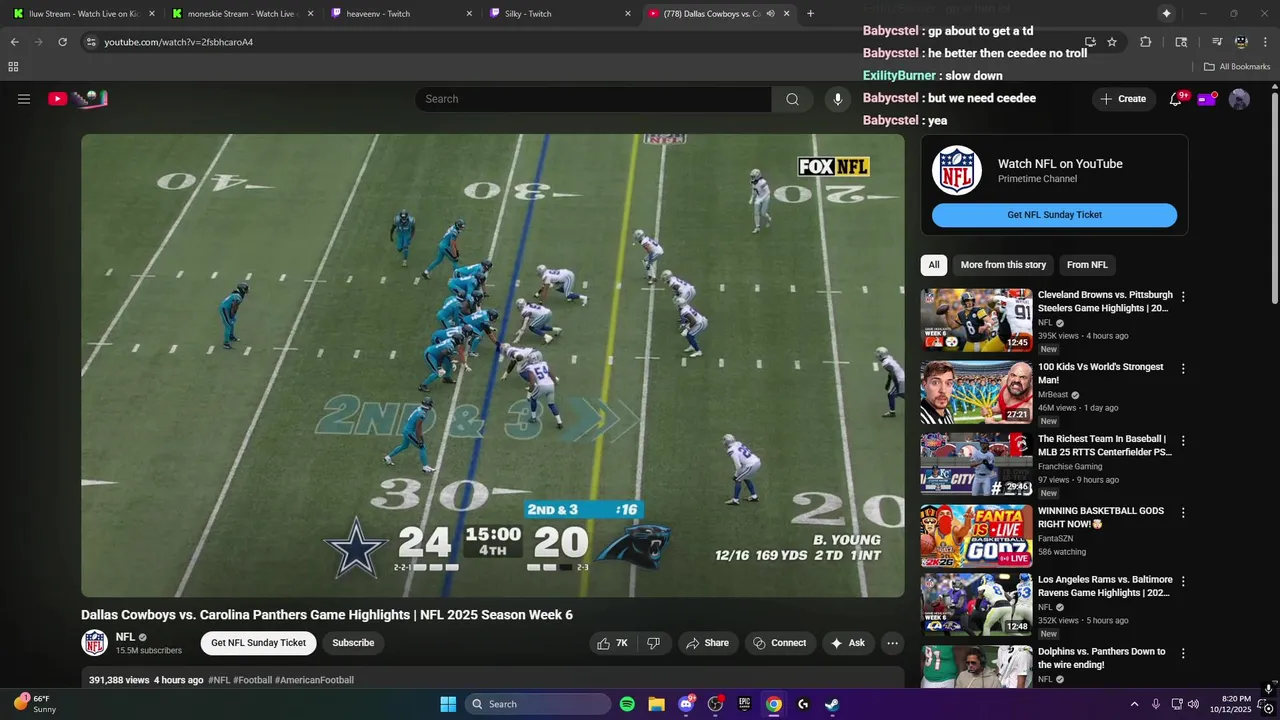
Task: Open options for WINNING BASKETBALL GODS video
Action: [1183, 513]
